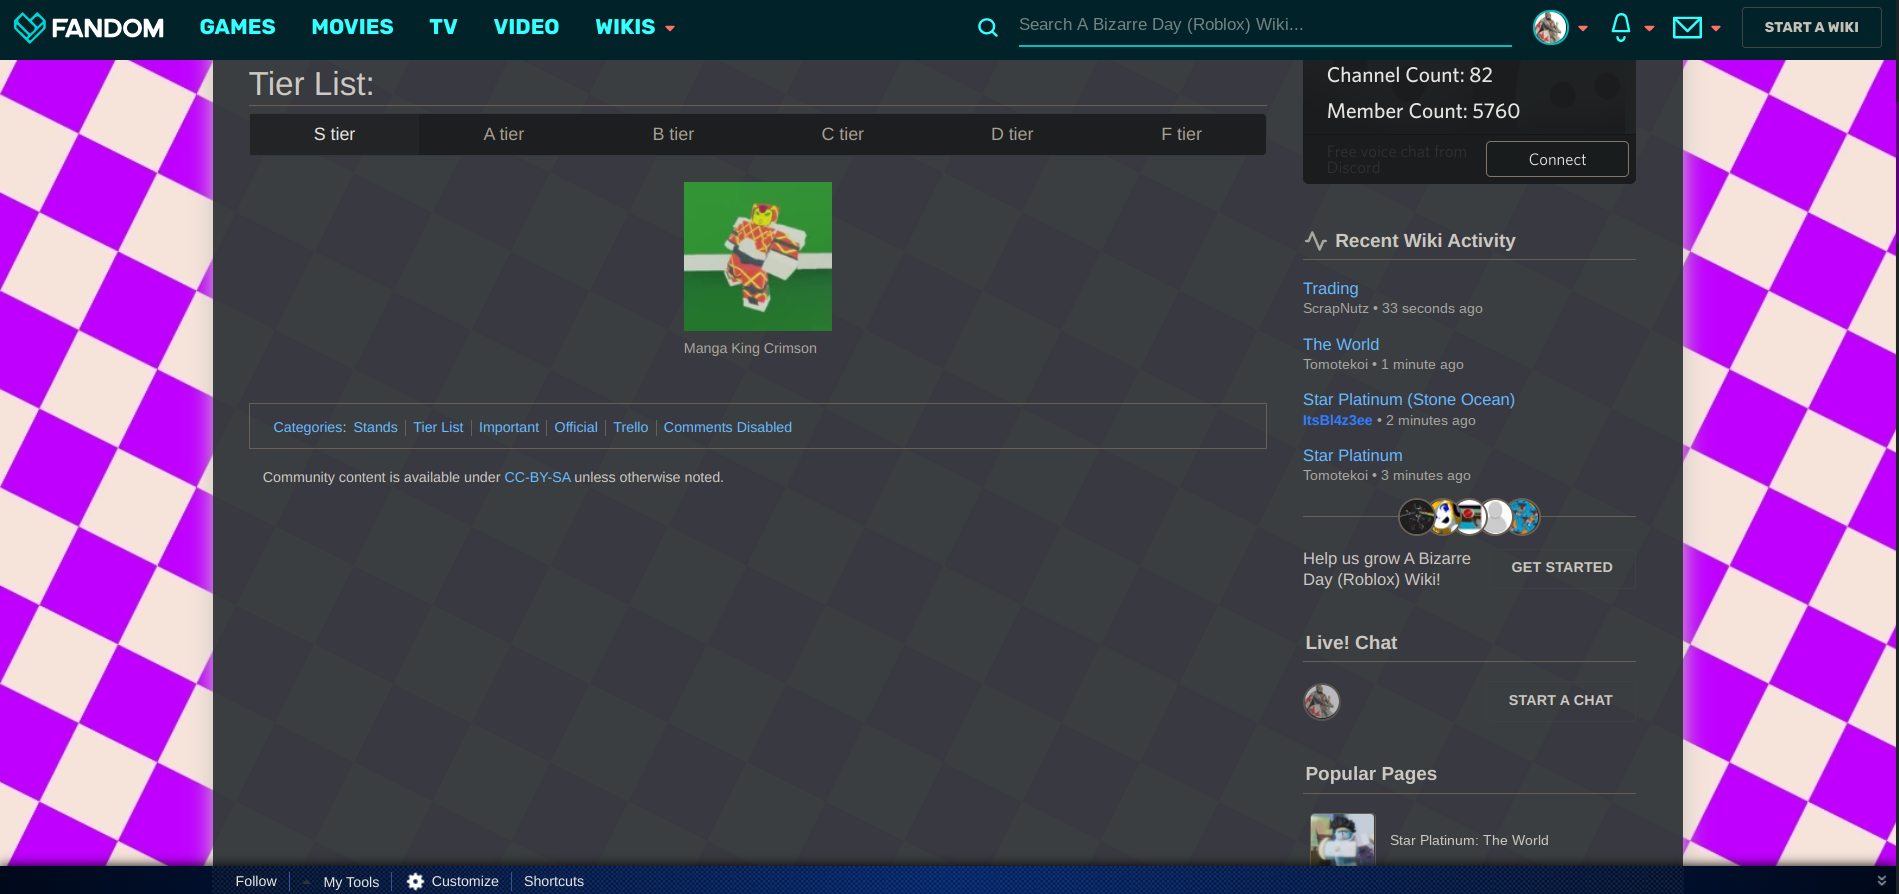
Task: Open ItsBl4z3ee user profile link
Action: [x=1337, y=420]
